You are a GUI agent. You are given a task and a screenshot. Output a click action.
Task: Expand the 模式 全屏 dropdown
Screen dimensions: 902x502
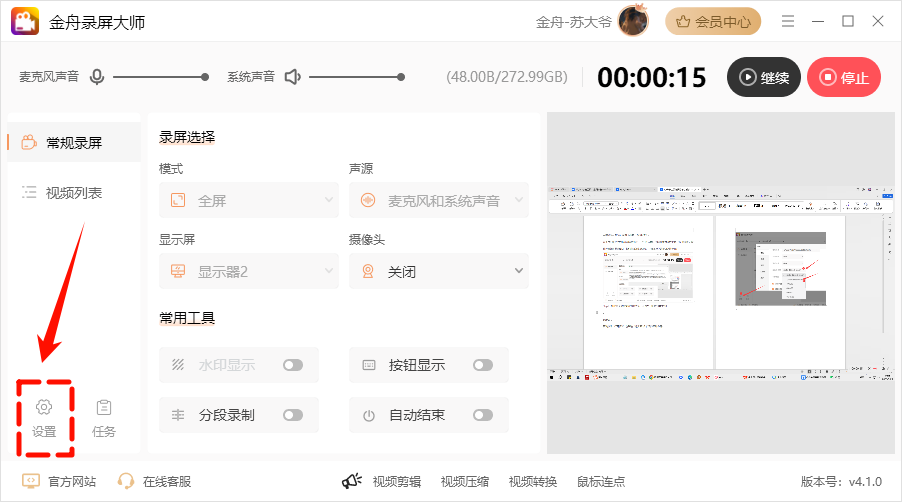click(x=249, y=200)
